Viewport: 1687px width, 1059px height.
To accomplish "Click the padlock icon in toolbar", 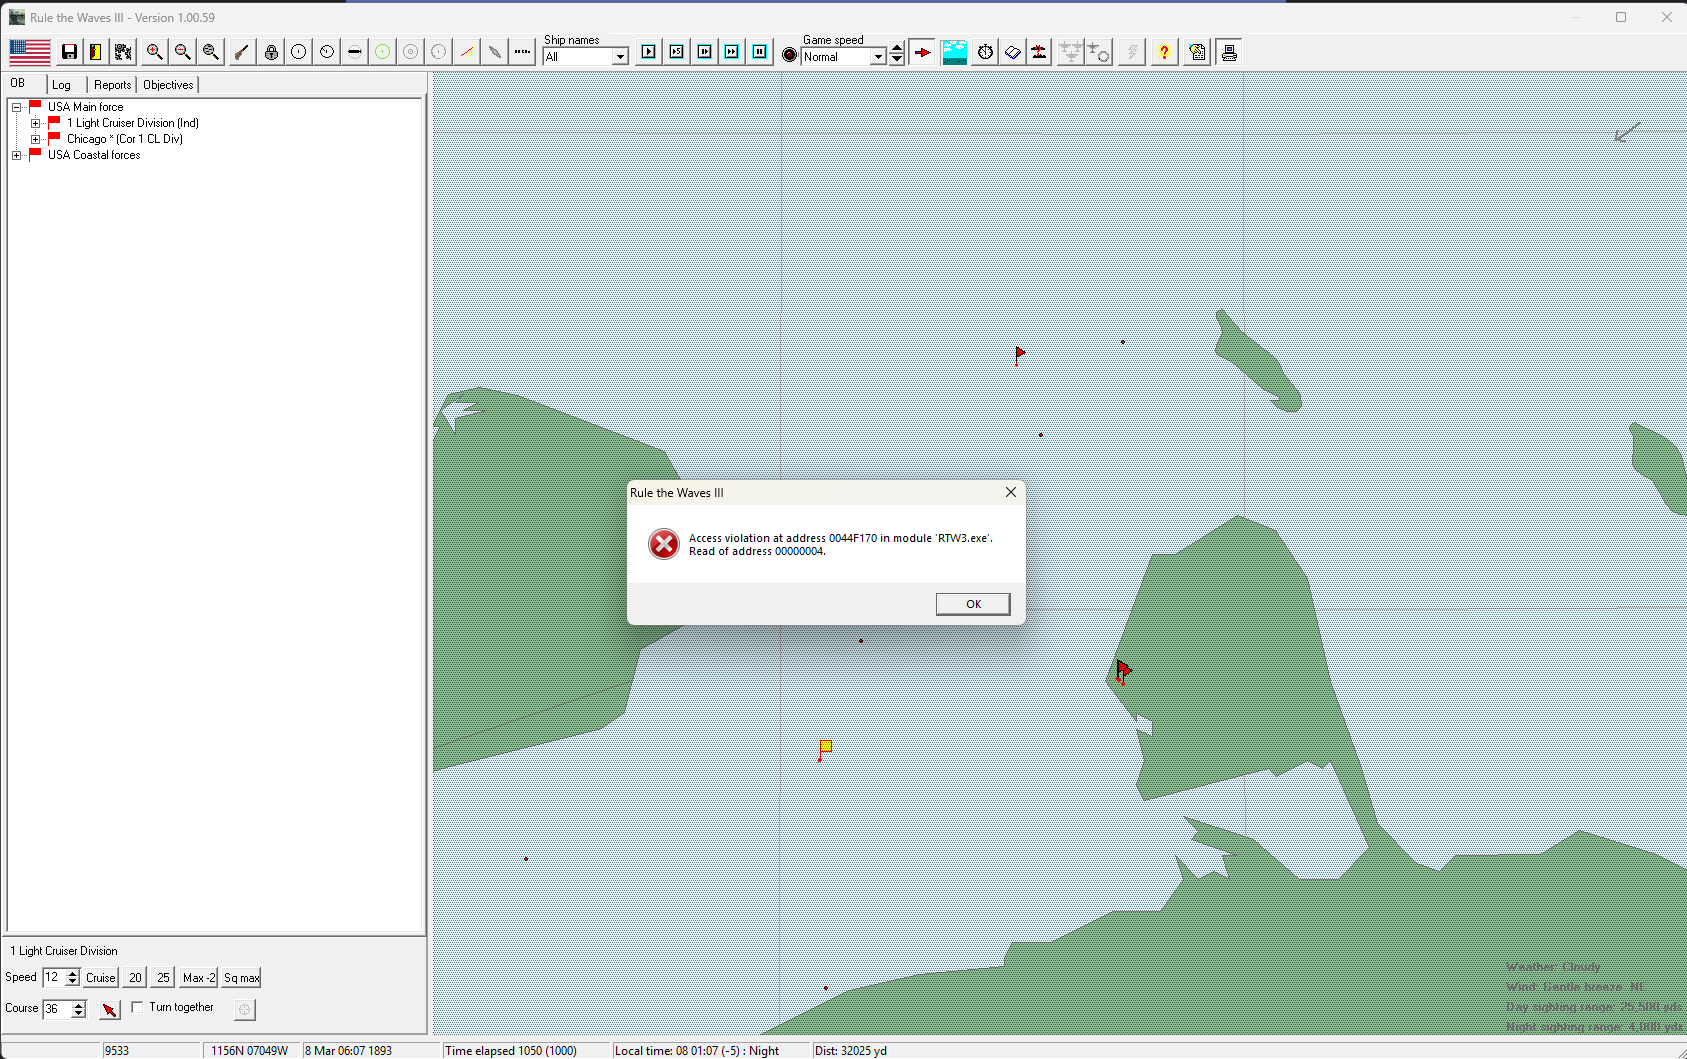I will (x=271, y=52).
